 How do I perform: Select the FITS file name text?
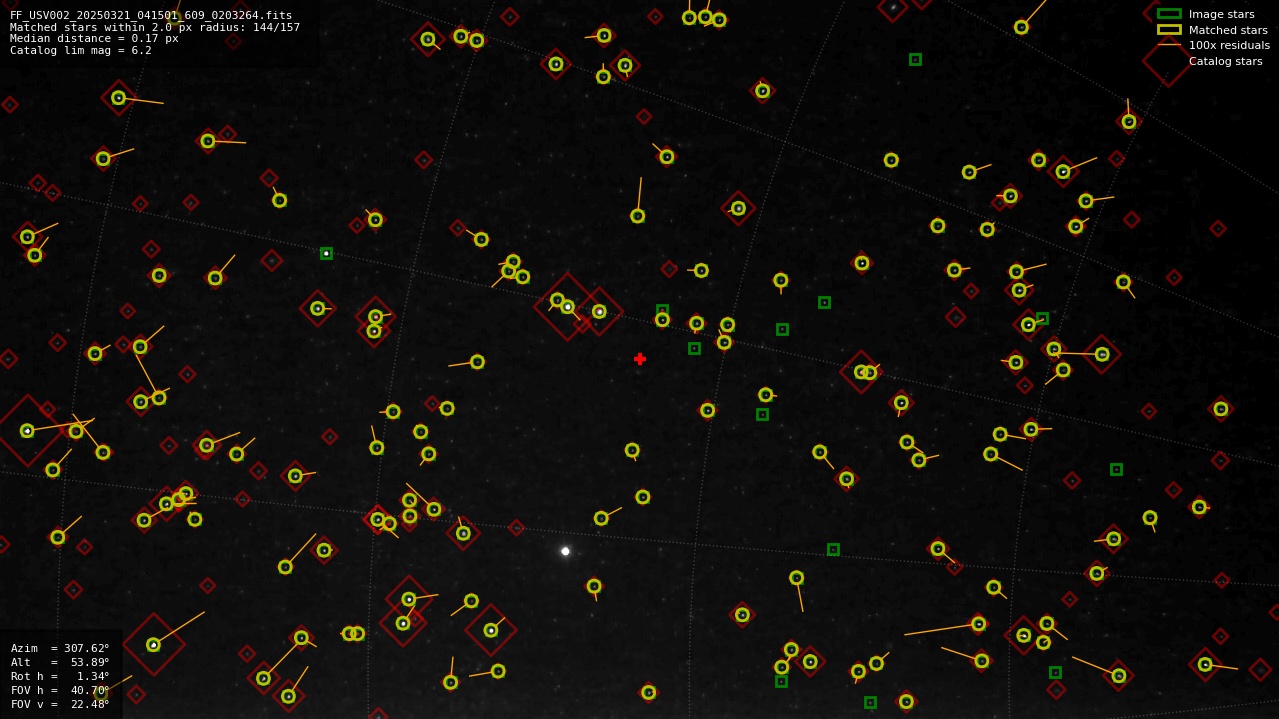click(151, 15)
